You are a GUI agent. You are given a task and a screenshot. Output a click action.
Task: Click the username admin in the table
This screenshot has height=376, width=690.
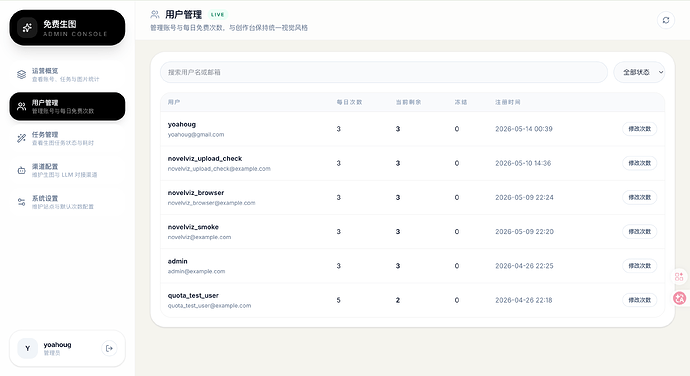pyautogui.click(x=177, y=262)
